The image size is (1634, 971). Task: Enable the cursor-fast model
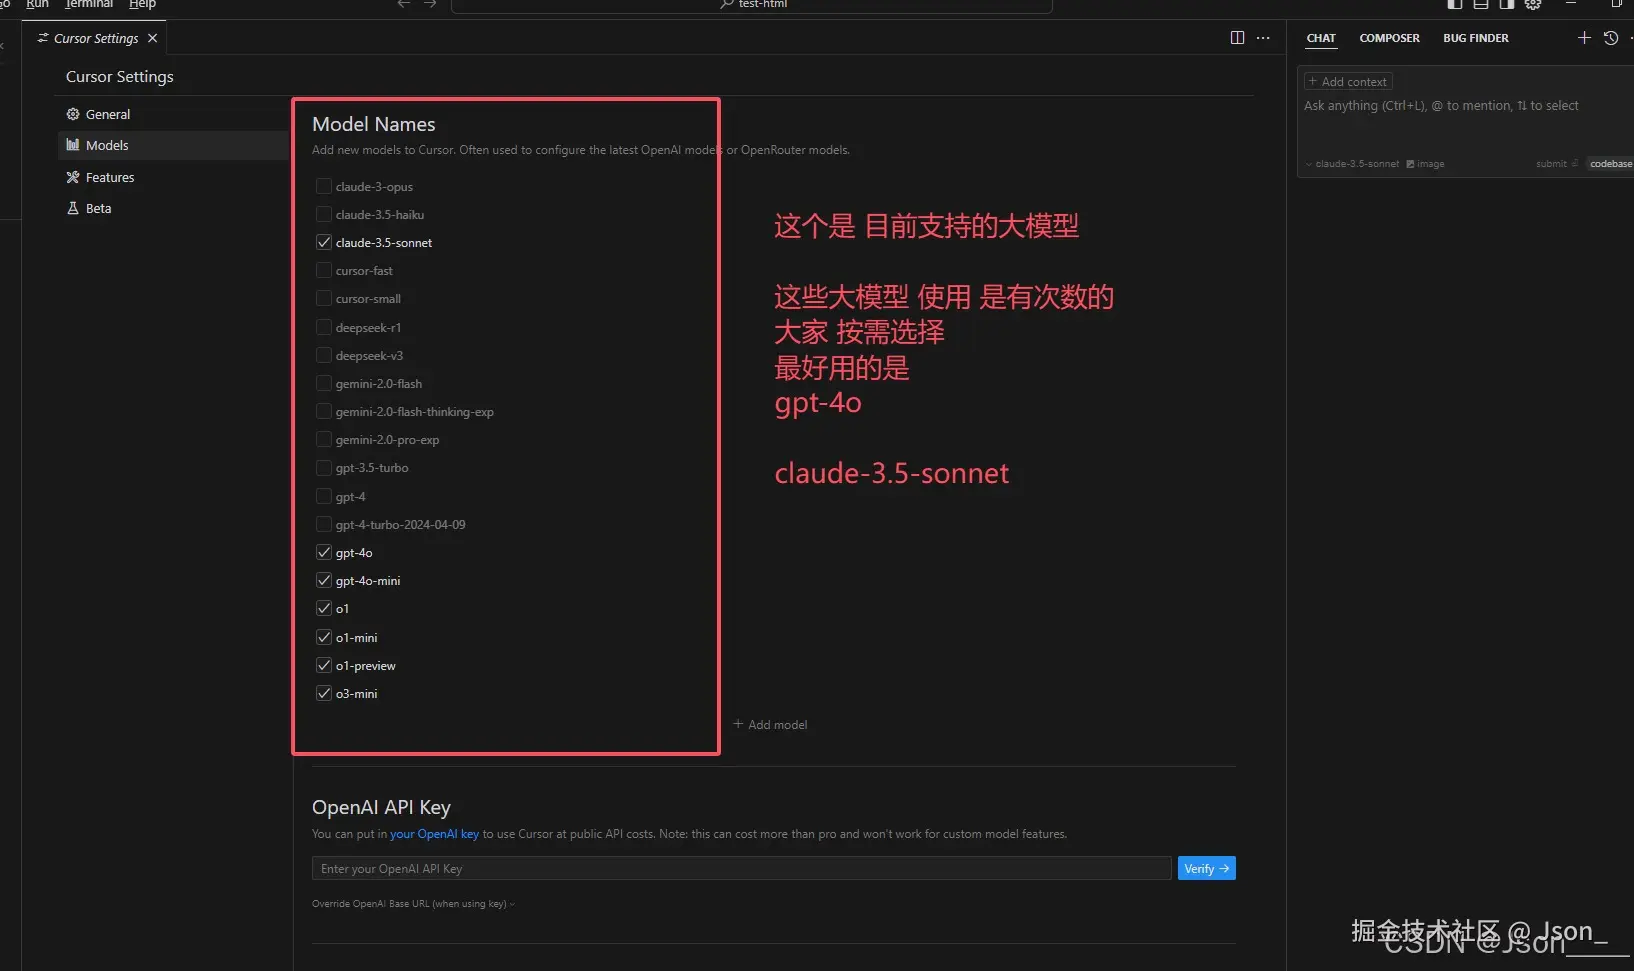pyautogui.click(x=324, y=270)
